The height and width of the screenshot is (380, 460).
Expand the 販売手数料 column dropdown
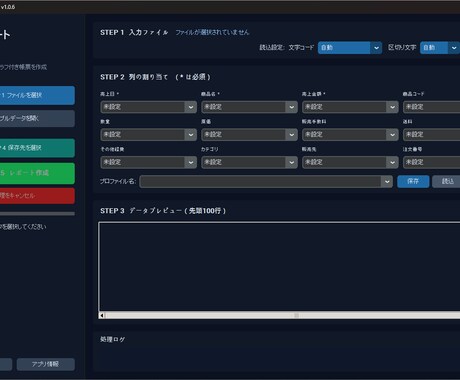point(350,135)
